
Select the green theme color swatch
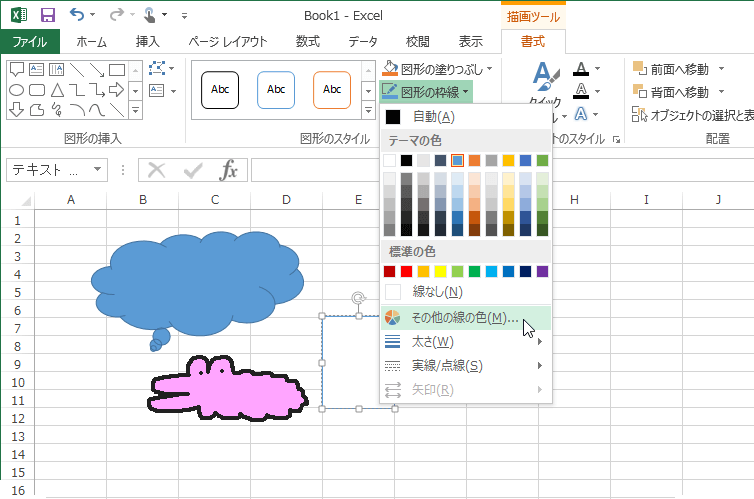pos(542,161)
